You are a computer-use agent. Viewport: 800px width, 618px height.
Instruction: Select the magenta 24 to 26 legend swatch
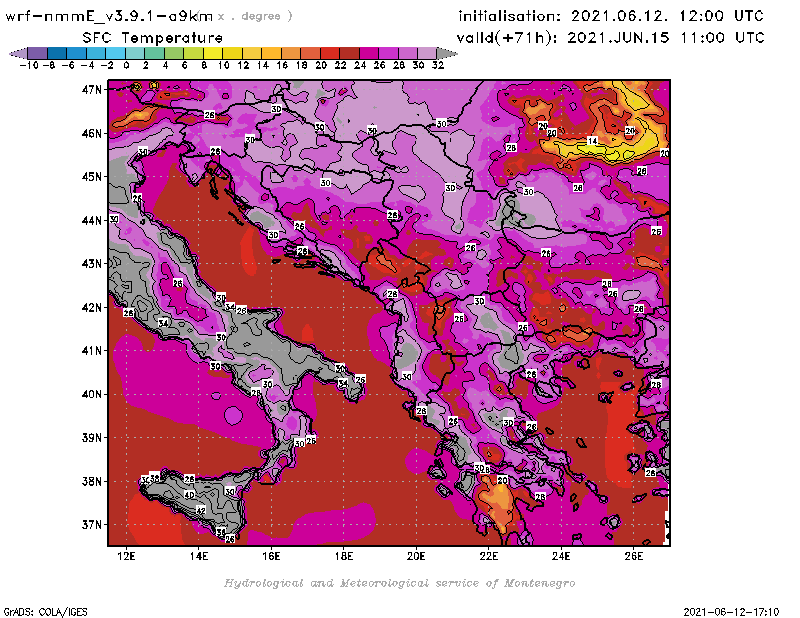click(369, 53)
